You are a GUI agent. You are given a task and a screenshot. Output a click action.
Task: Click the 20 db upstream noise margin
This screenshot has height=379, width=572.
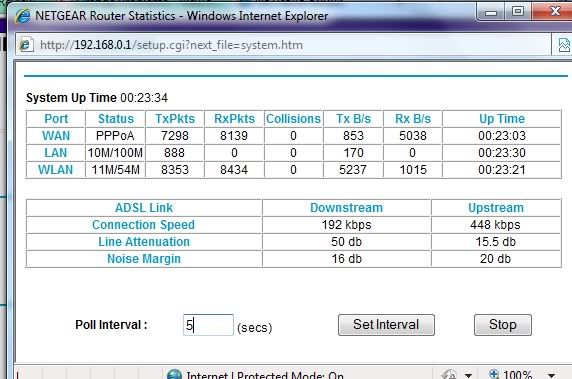click(x=495, y=259)
